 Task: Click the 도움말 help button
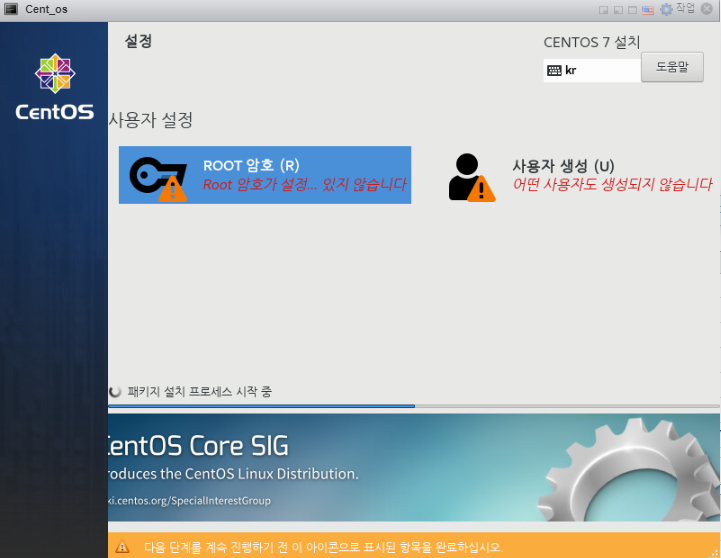(x=672, y=67)
